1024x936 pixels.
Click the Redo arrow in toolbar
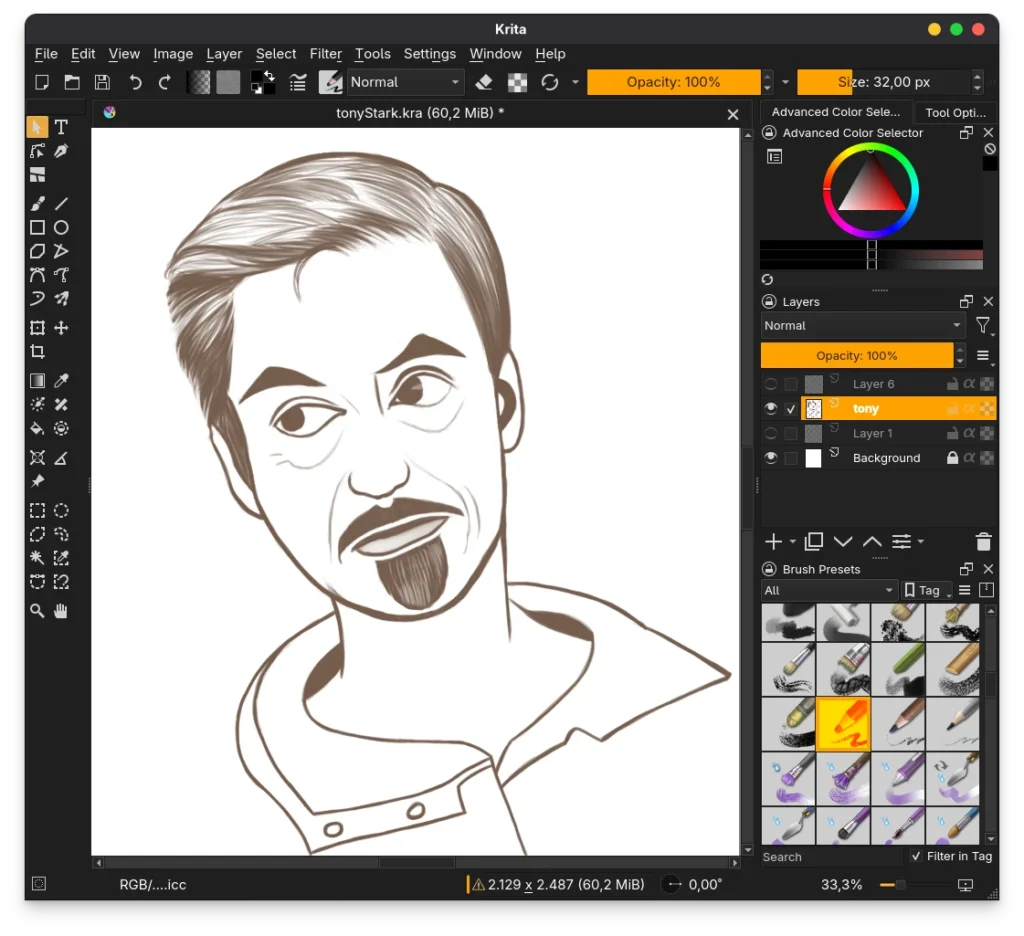pos(165,82)
